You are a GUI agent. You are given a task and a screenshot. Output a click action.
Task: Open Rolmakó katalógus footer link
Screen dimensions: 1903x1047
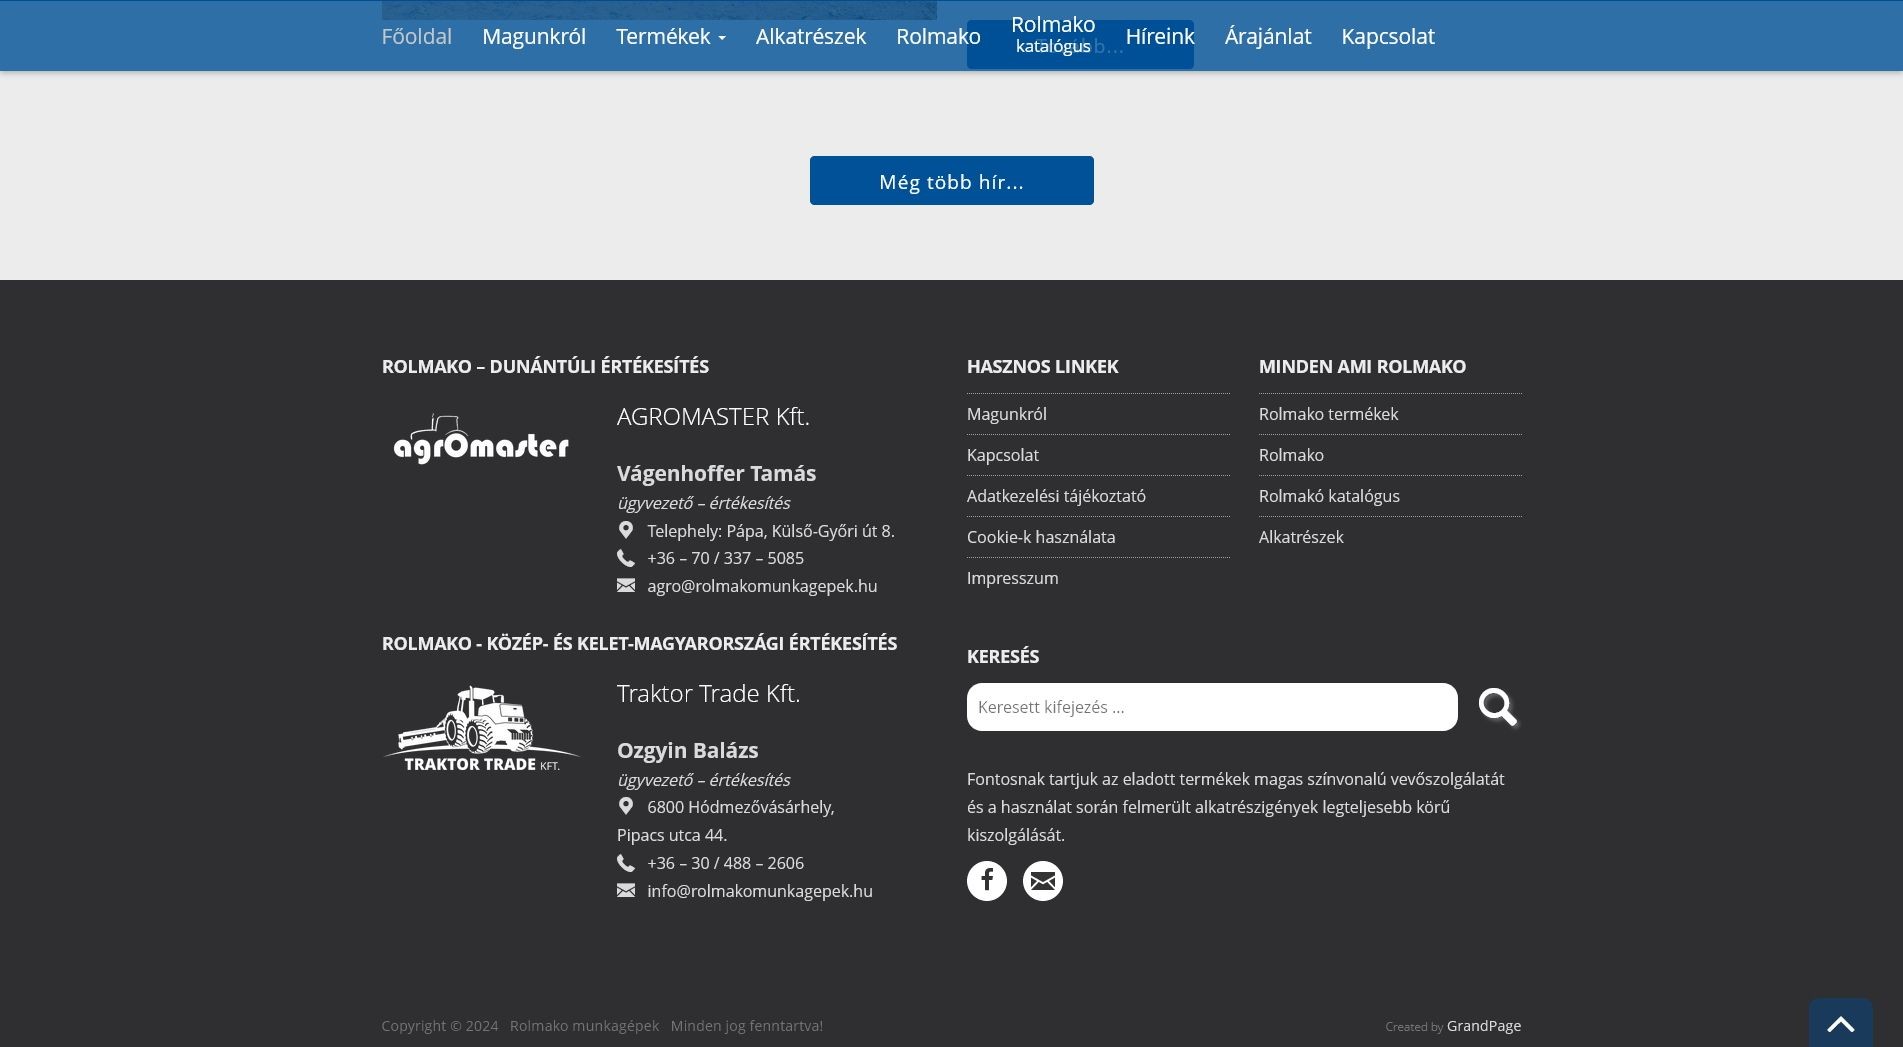(1329, 496)
